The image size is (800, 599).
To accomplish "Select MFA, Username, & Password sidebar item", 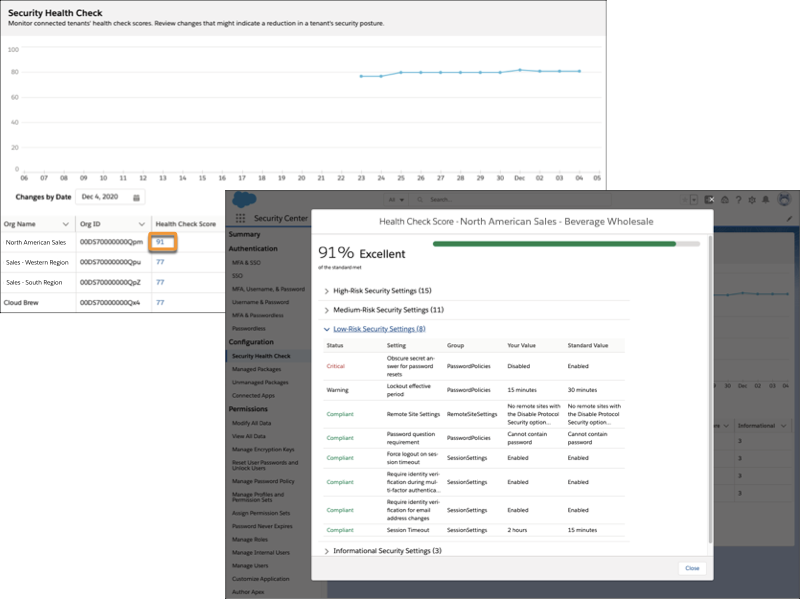I will (268, 289).
